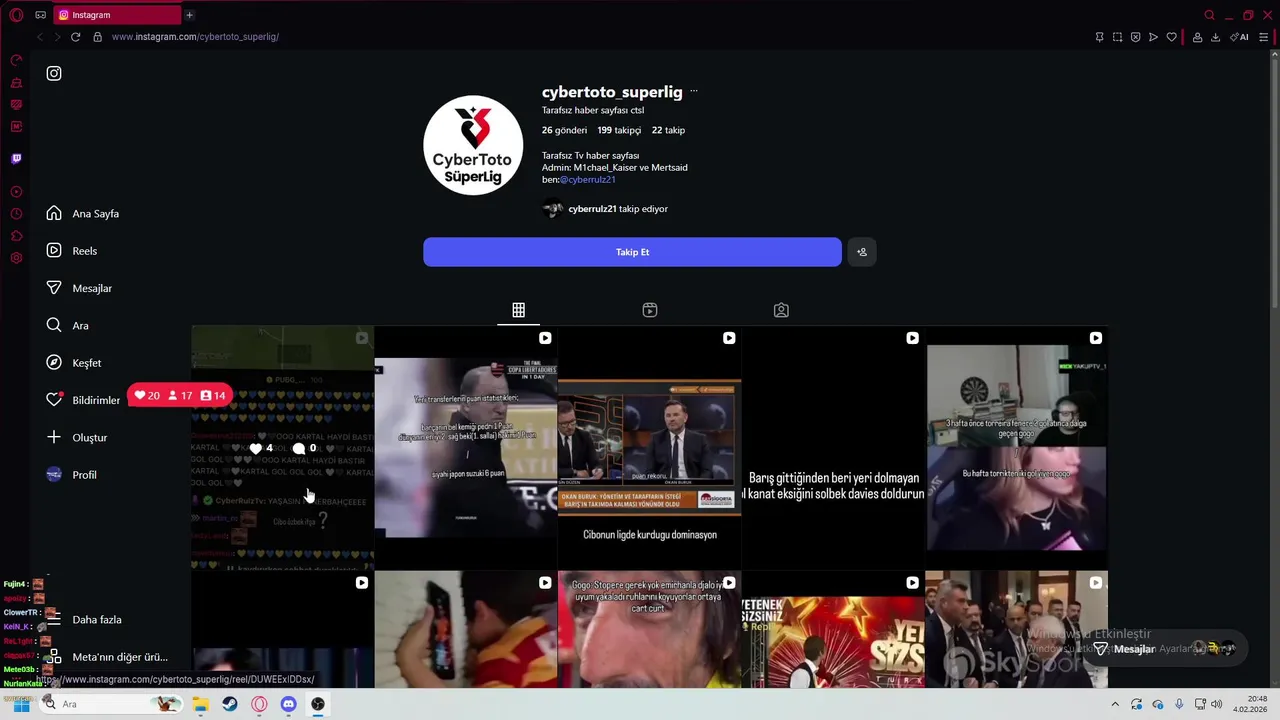The image size is (1280, 720).
Task: Click the browser back arrow
Action: 40,37
